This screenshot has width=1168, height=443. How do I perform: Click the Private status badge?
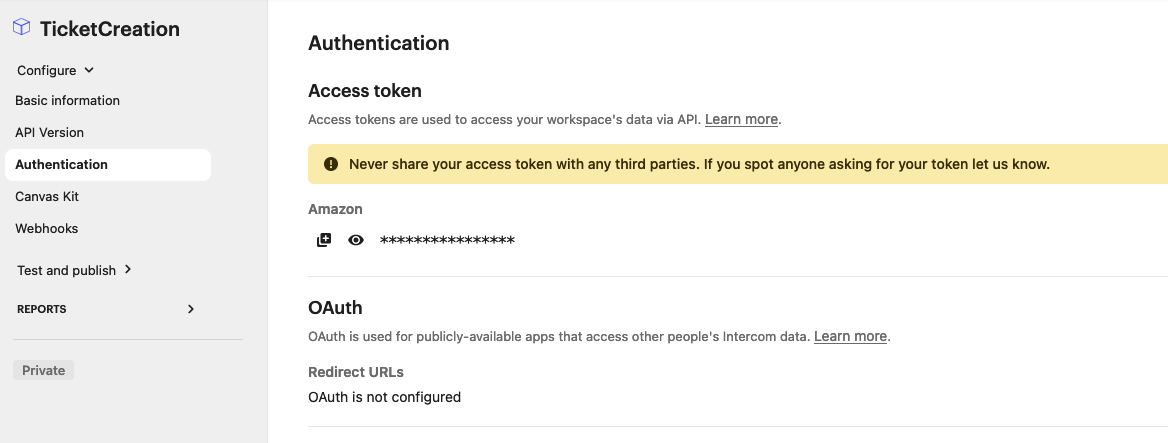(x=43, y=371)
